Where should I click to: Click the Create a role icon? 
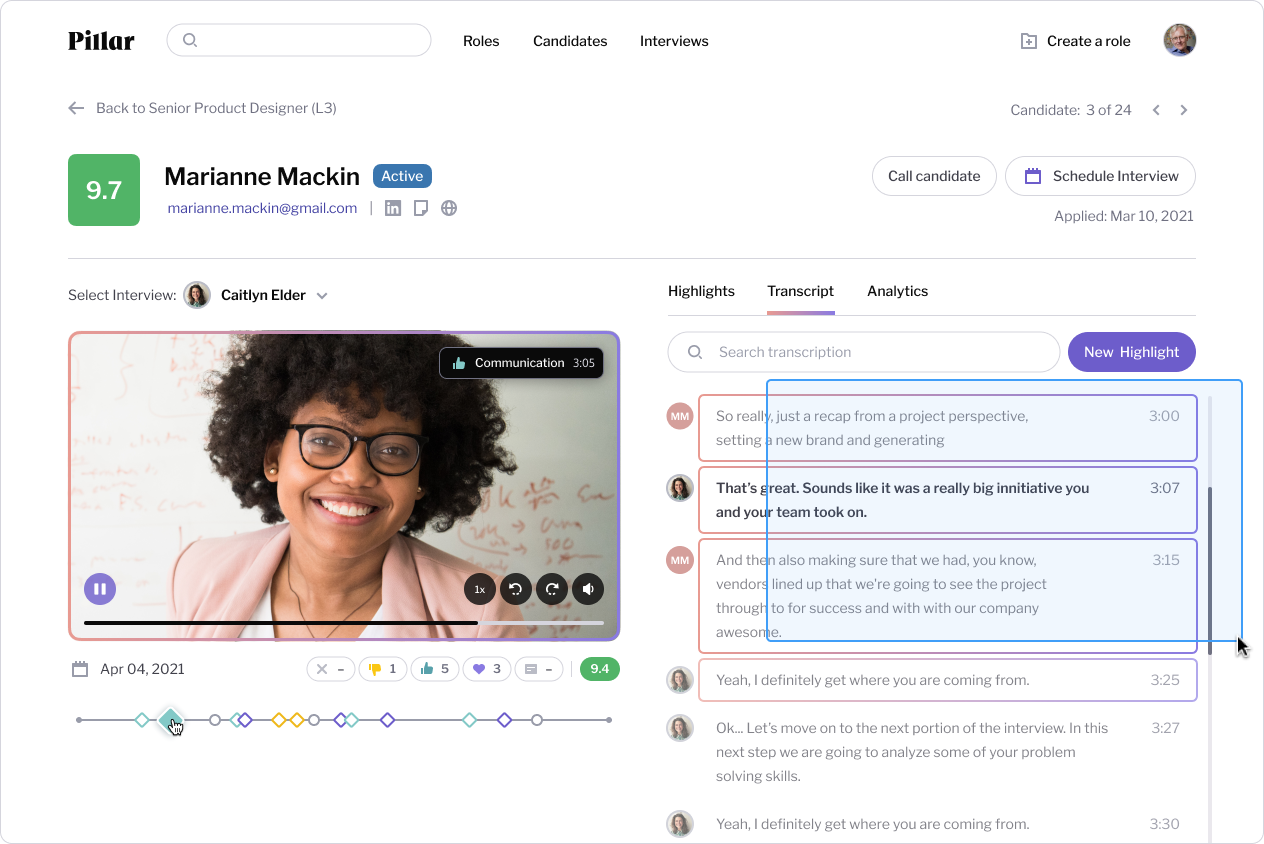coord(1026,40)
